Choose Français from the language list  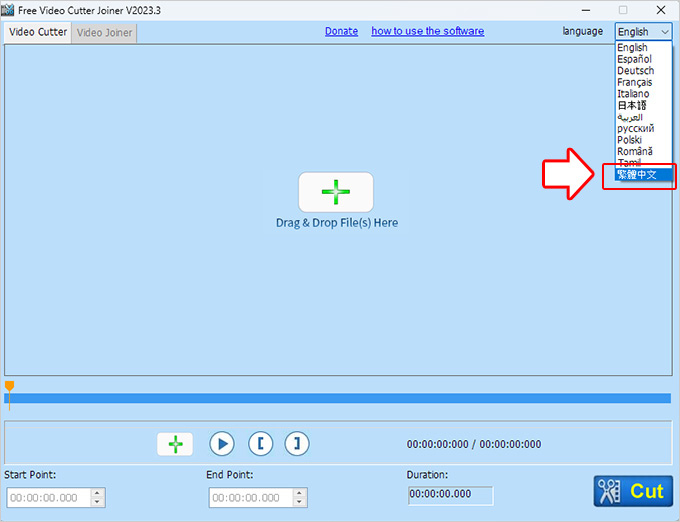point(643,82)
